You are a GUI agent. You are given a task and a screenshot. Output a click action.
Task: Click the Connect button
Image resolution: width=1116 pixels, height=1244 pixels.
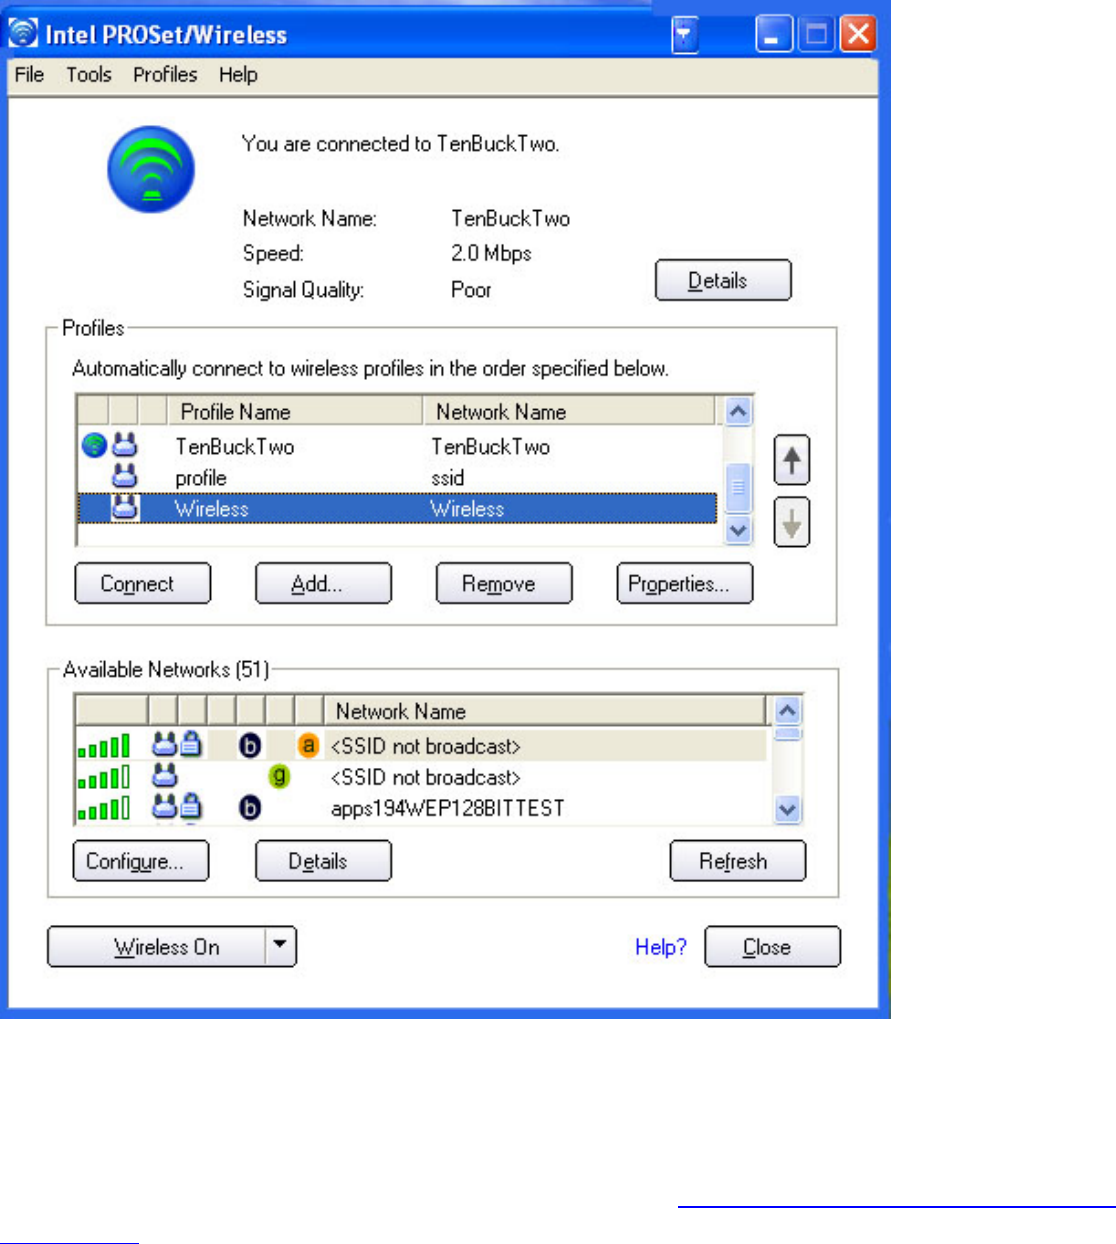point(143,584)
